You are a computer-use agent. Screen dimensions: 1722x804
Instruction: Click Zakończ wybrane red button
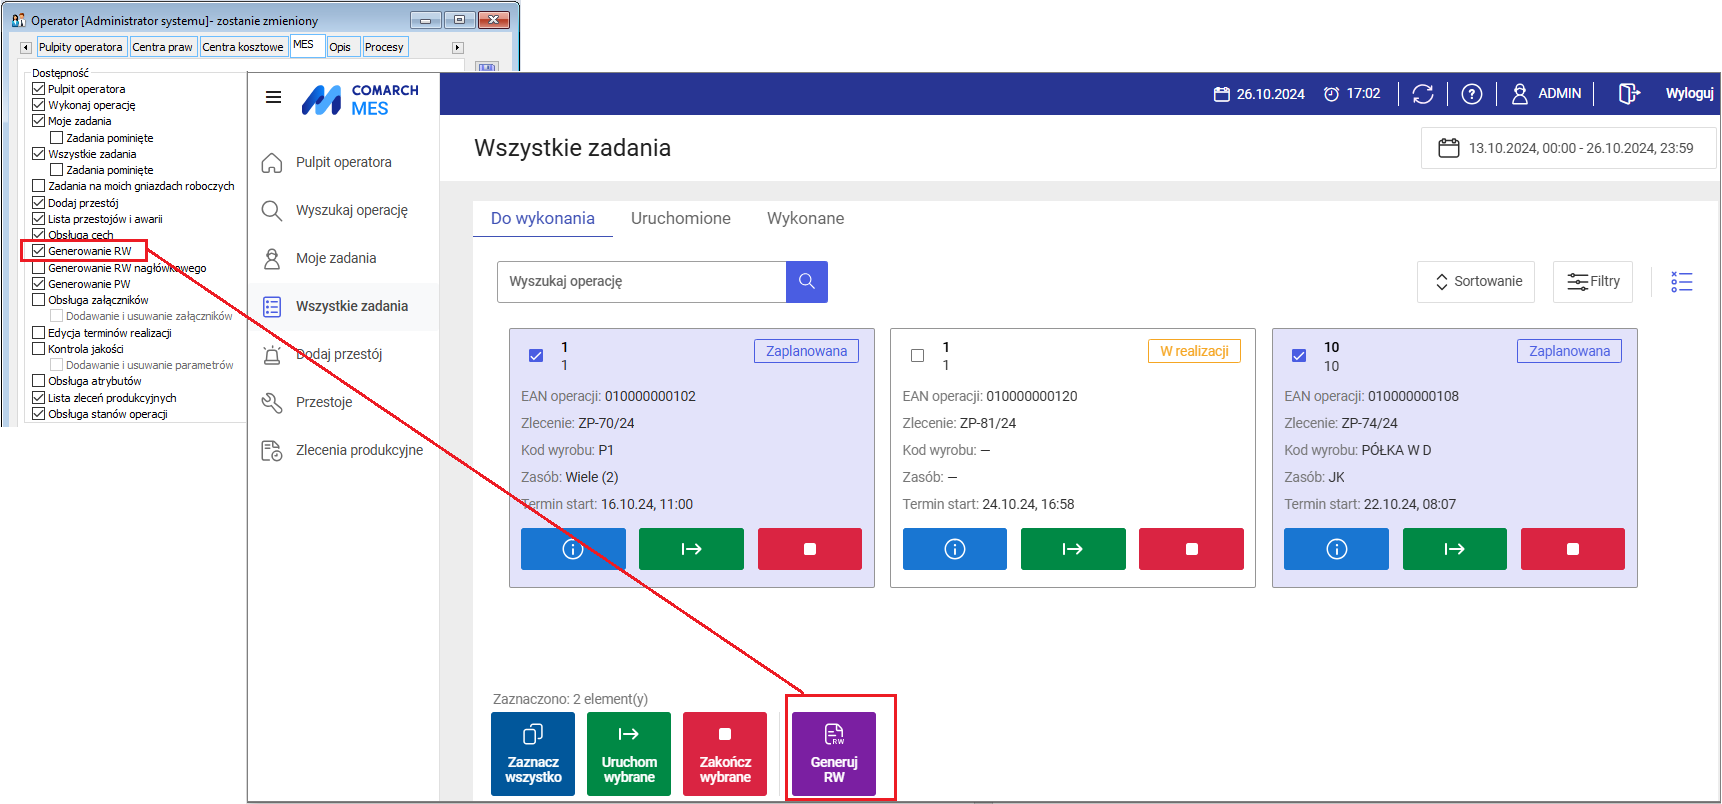[725, 754]
